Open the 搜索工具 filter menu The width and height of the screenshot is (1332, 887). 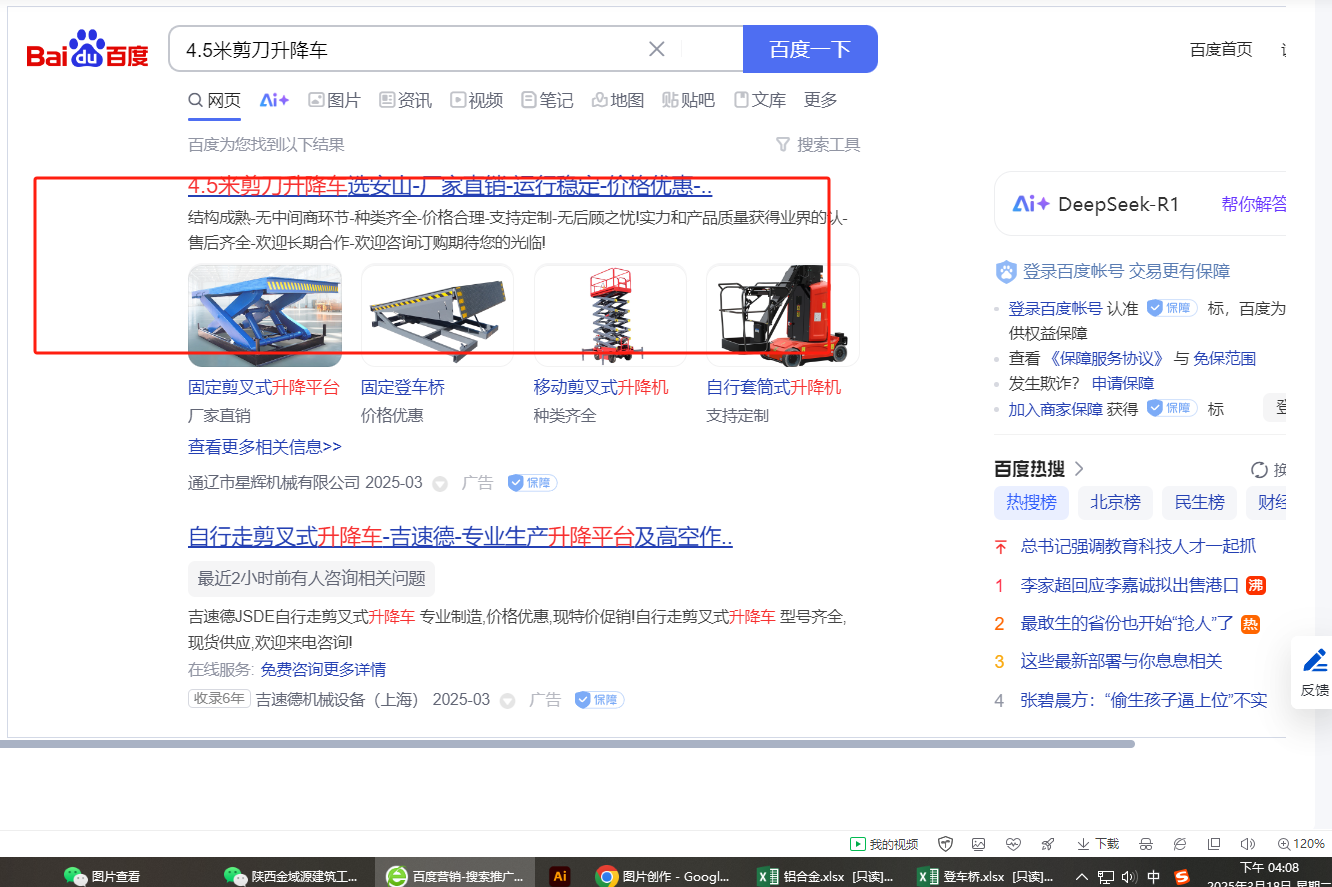[818, 145]
